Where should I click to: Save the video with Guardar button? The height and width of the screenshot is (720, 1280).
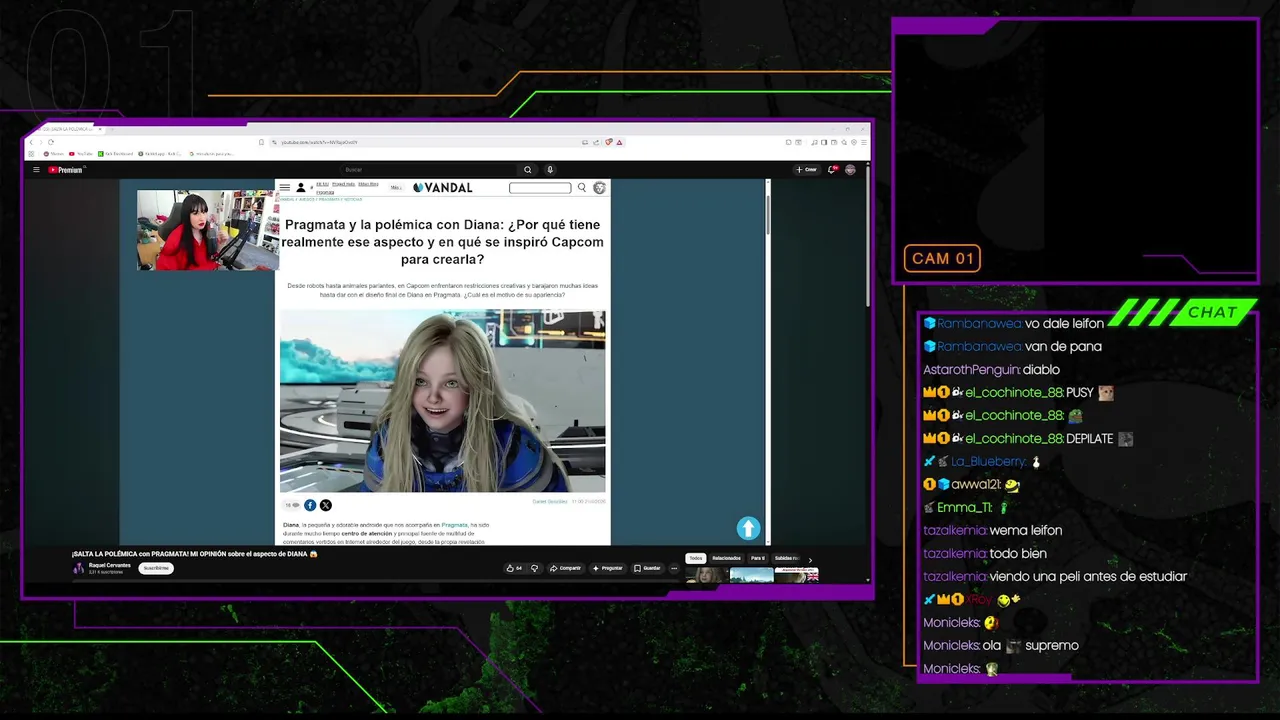point(647,568)
